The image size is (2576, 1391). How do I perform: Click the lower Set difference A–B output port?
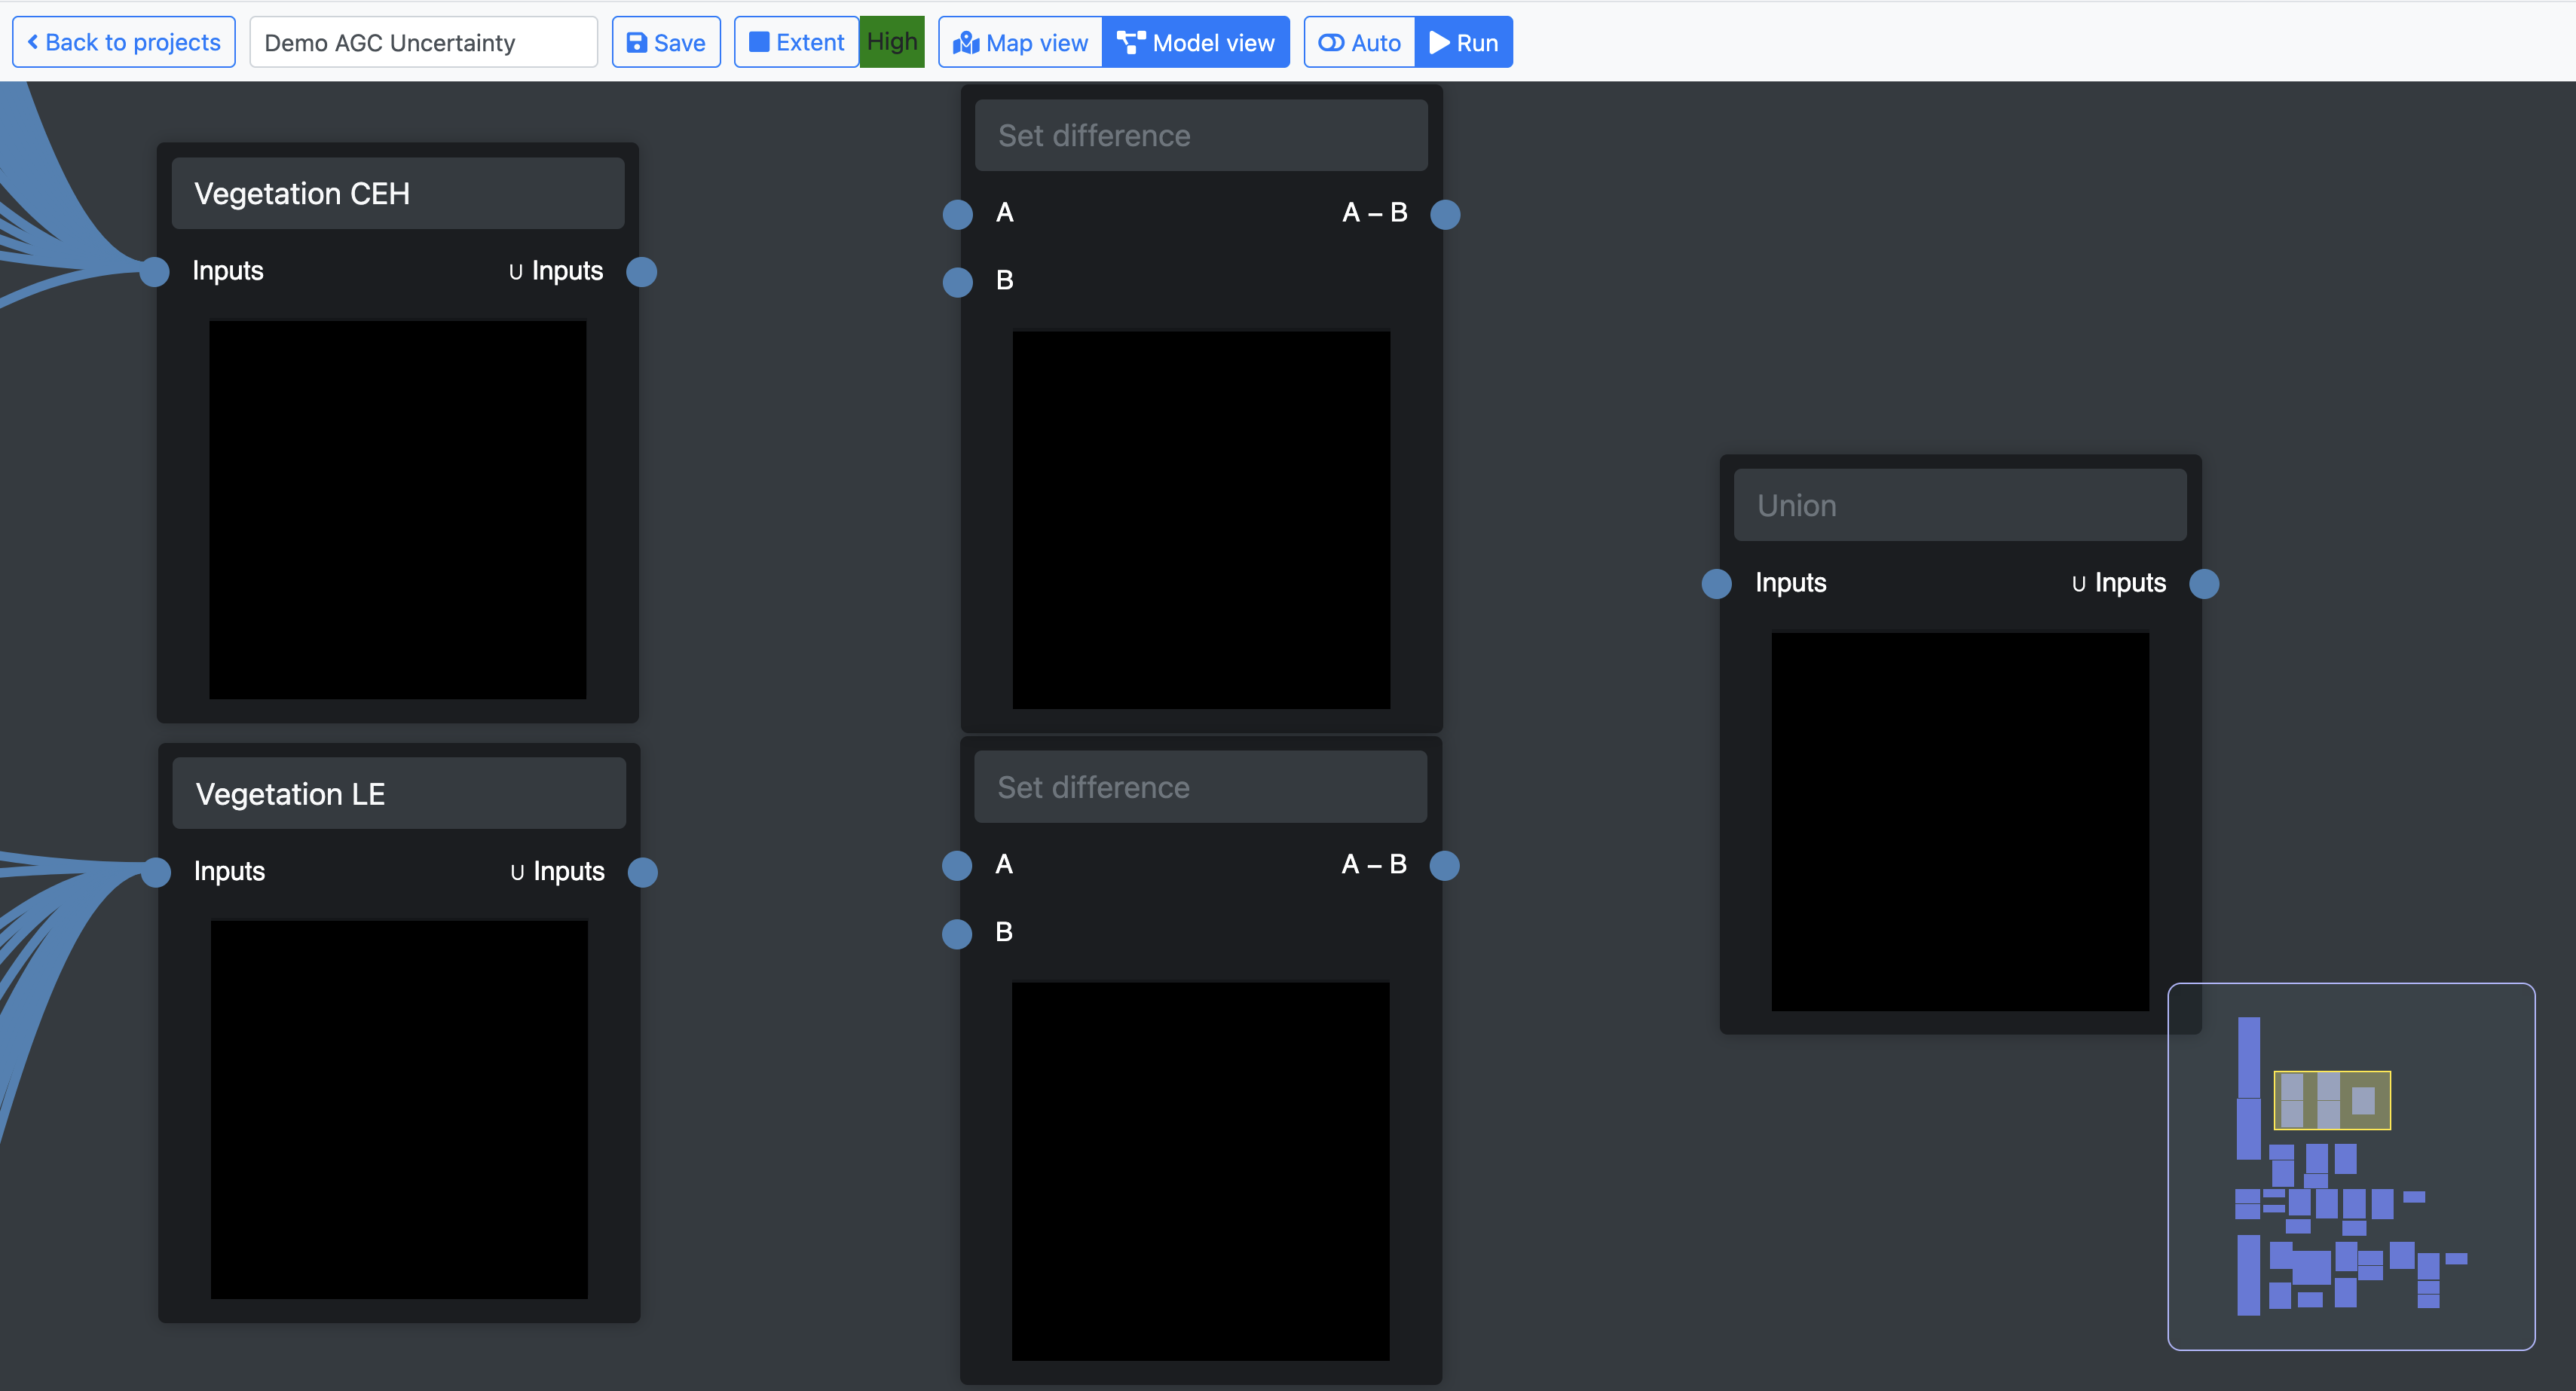(x=1444, y=865)
